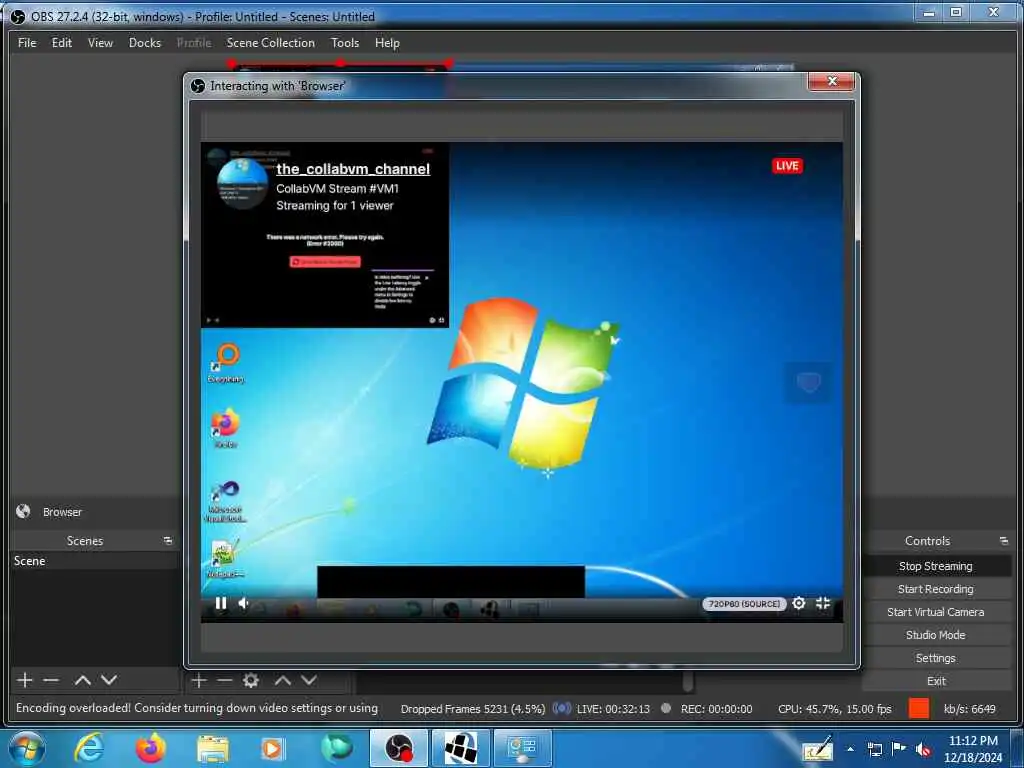Viewport: 1024px width, 768px height.
Task: Open the View menu
Action: point(101,43)
